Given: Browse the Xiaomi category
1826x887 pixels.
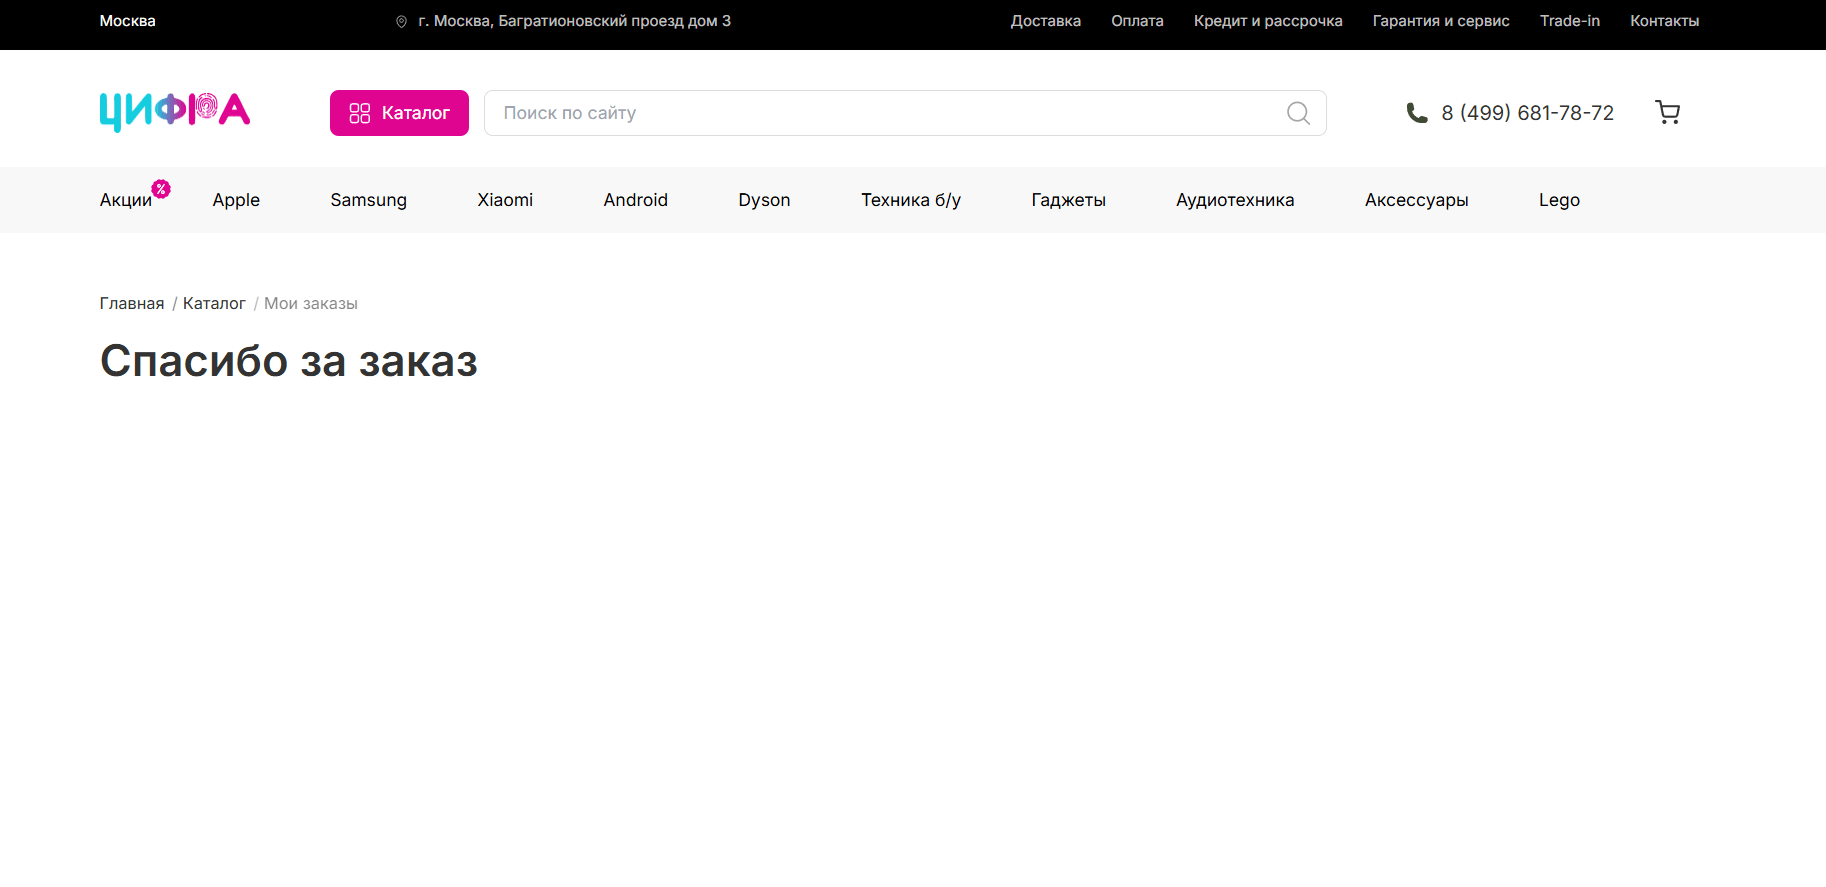Looking at the screenshot, I should [x=505, y=200].
